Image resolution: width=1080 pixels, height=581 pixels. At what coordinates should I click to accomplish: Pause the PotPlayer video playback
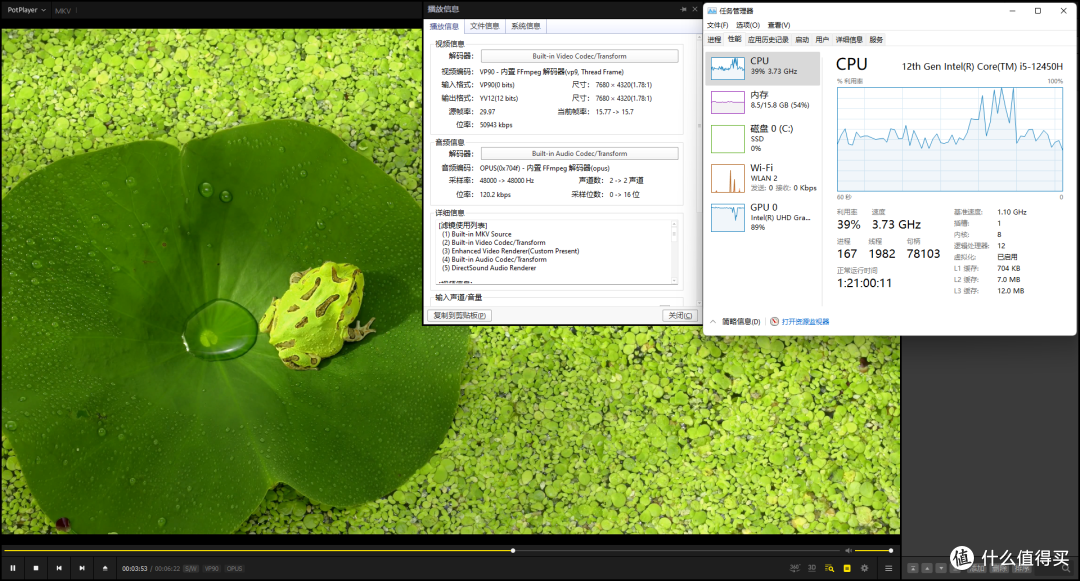click(12, 568)
